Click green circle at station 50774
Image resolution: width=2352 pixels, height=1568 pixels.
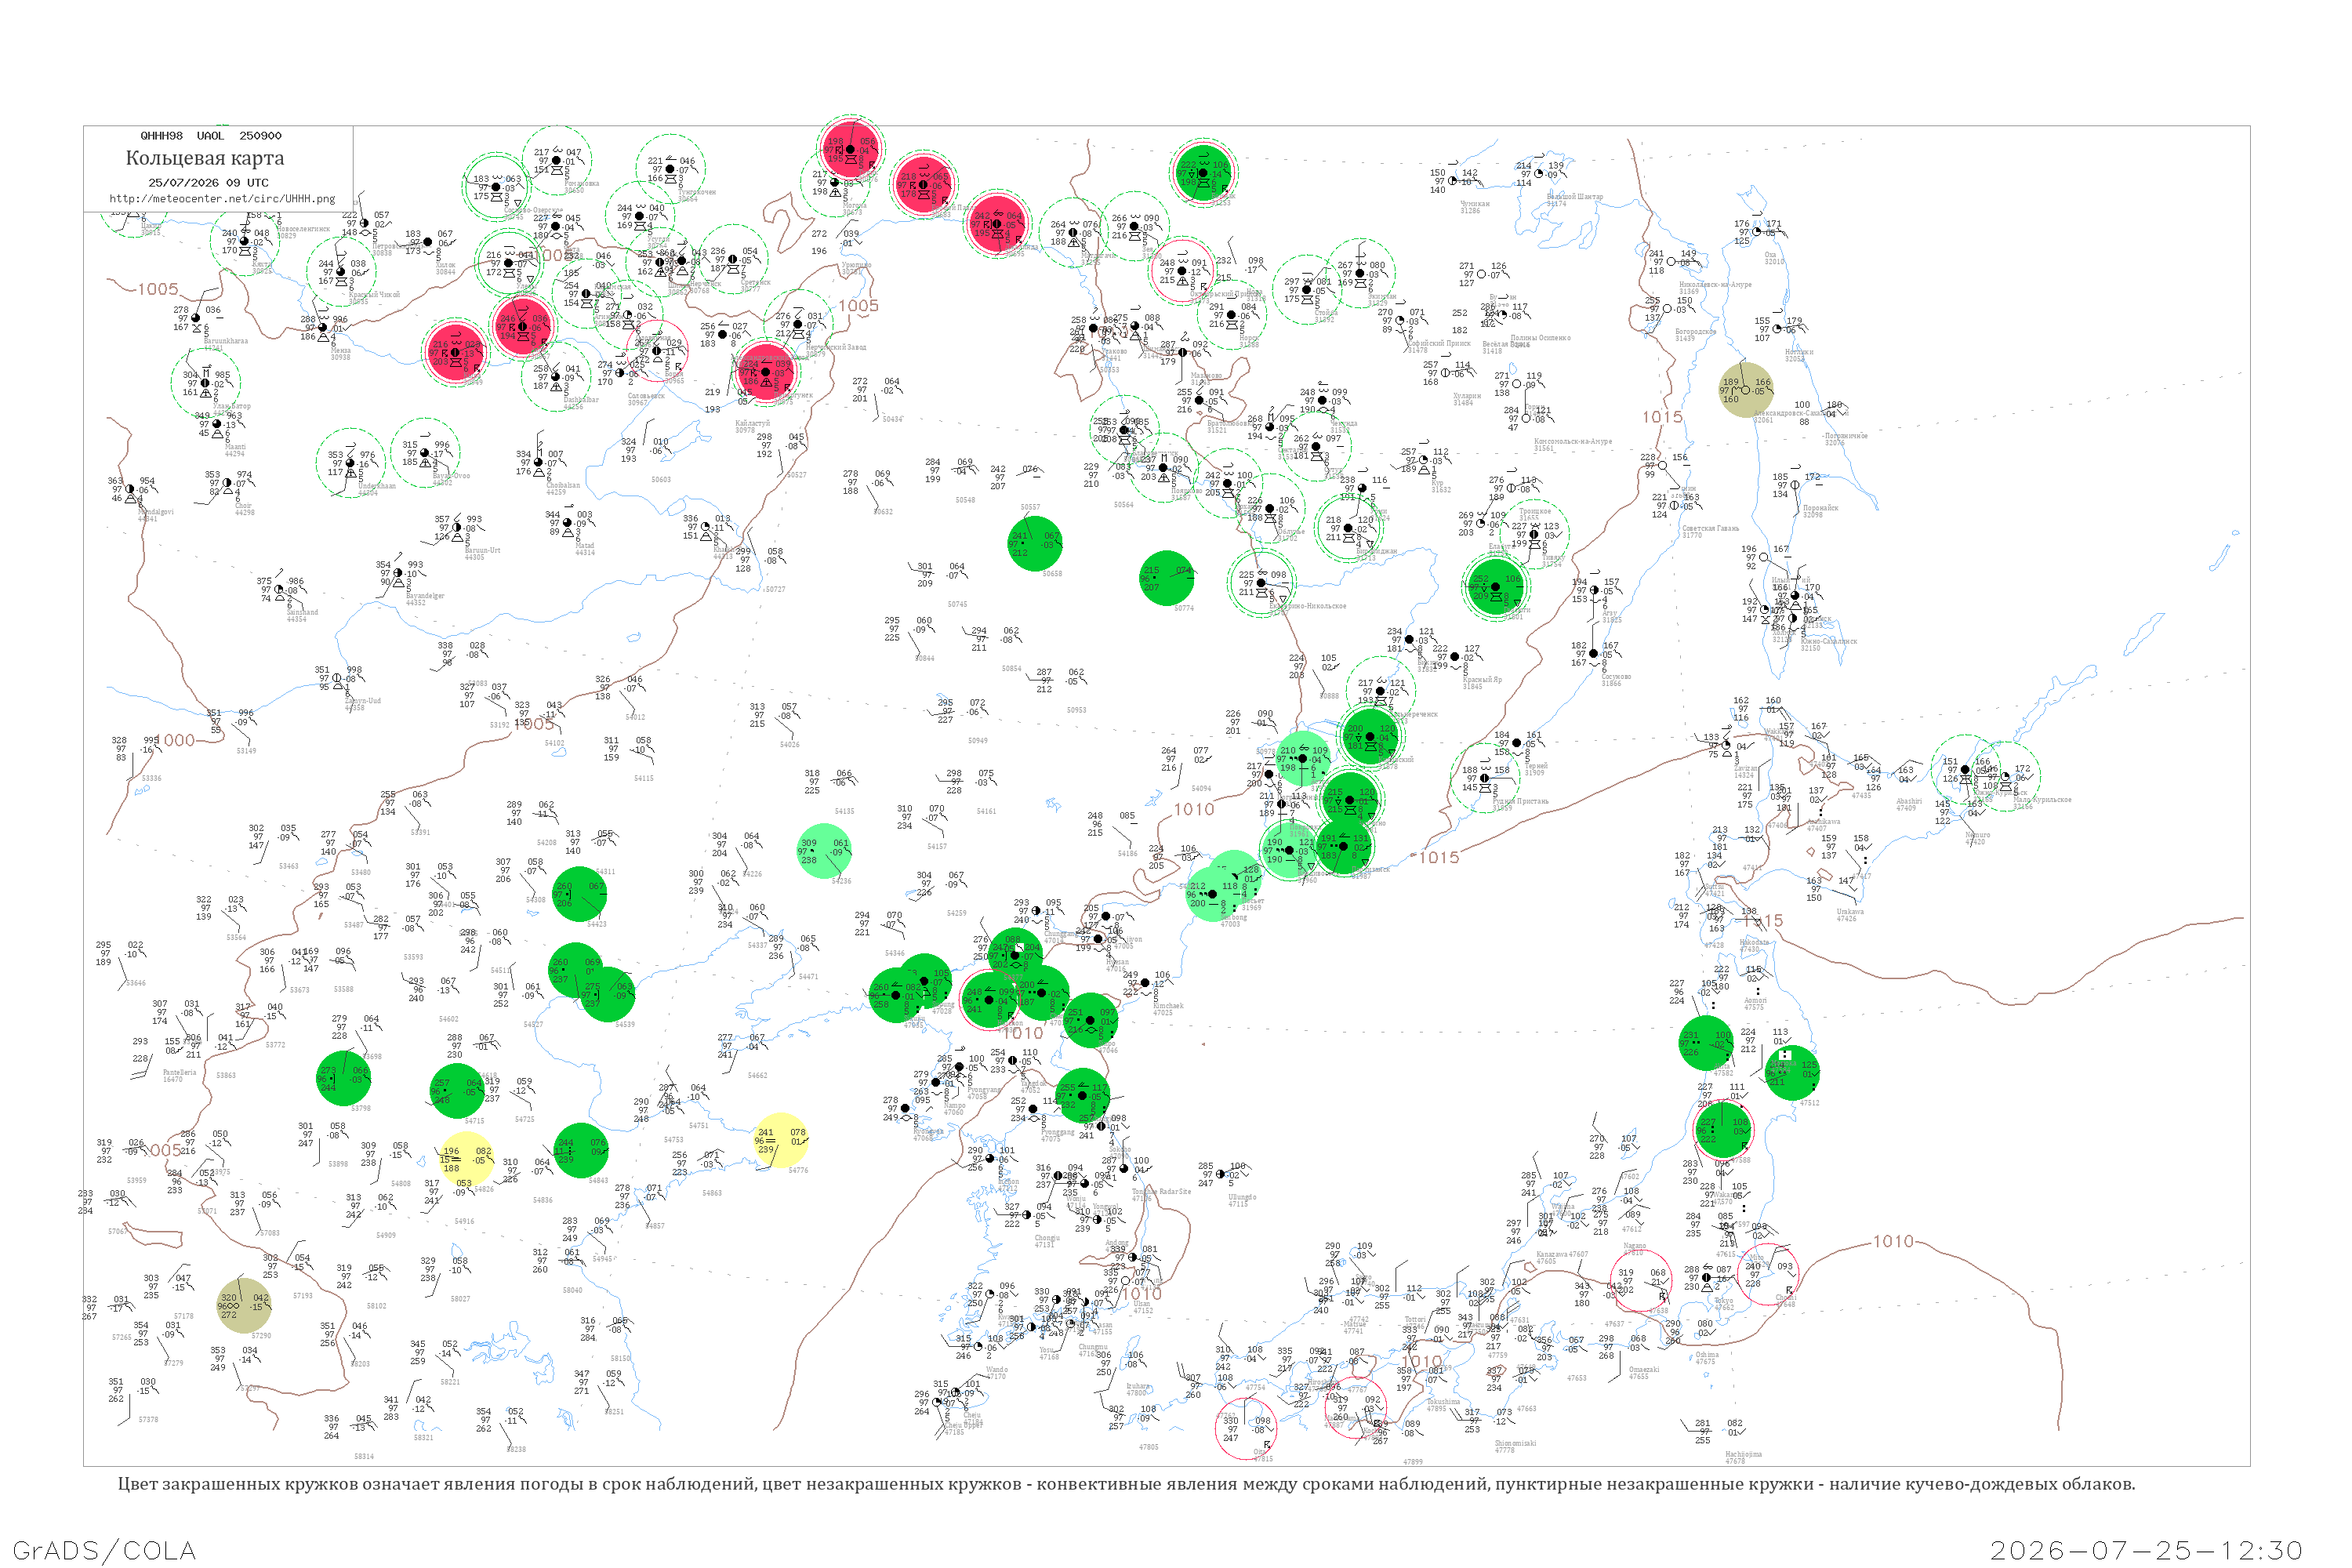click(x=1166, y=578)
